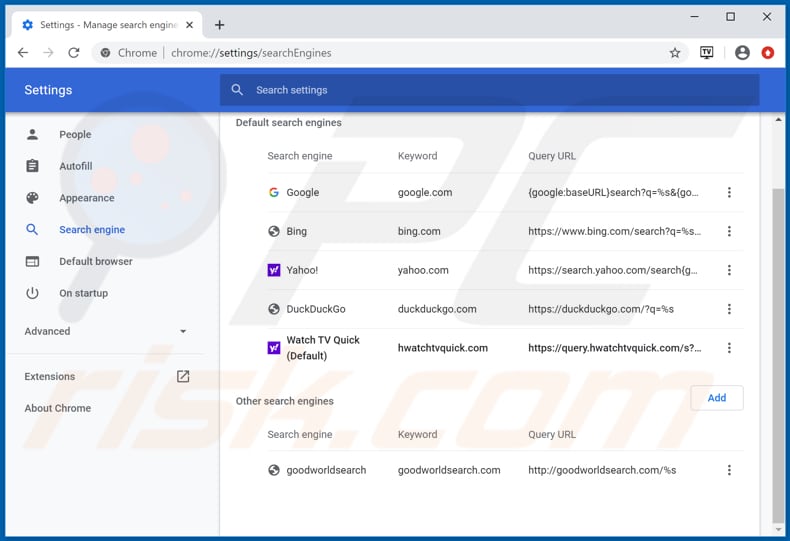The height and width of the screenshot is (541, 790).
Task: Click the site info Chrome icon in address bar
Action: pos(105,52)
